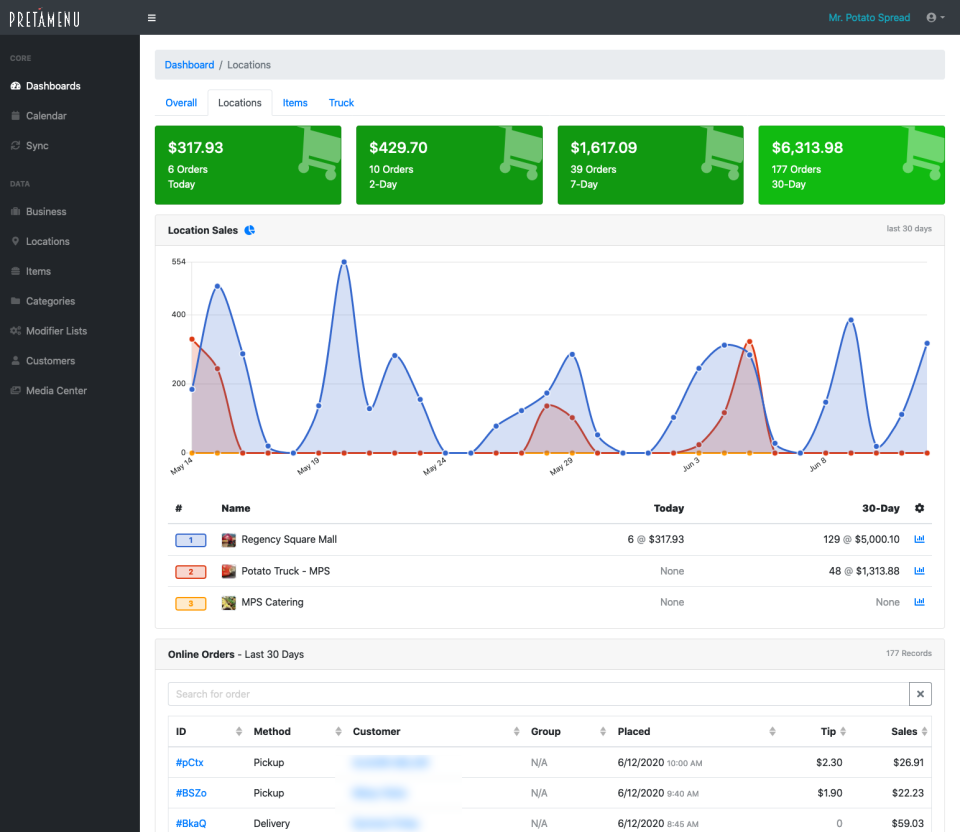Click Potato Truck - MPS thumbnail image
Screen dimensions: 960x832
point(228,572)
